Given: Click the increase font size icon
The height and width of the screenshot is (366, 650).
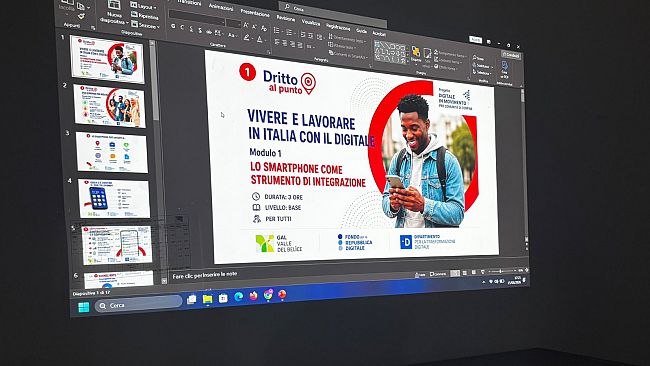Looking at the screenshot, I should click(246, 25).
